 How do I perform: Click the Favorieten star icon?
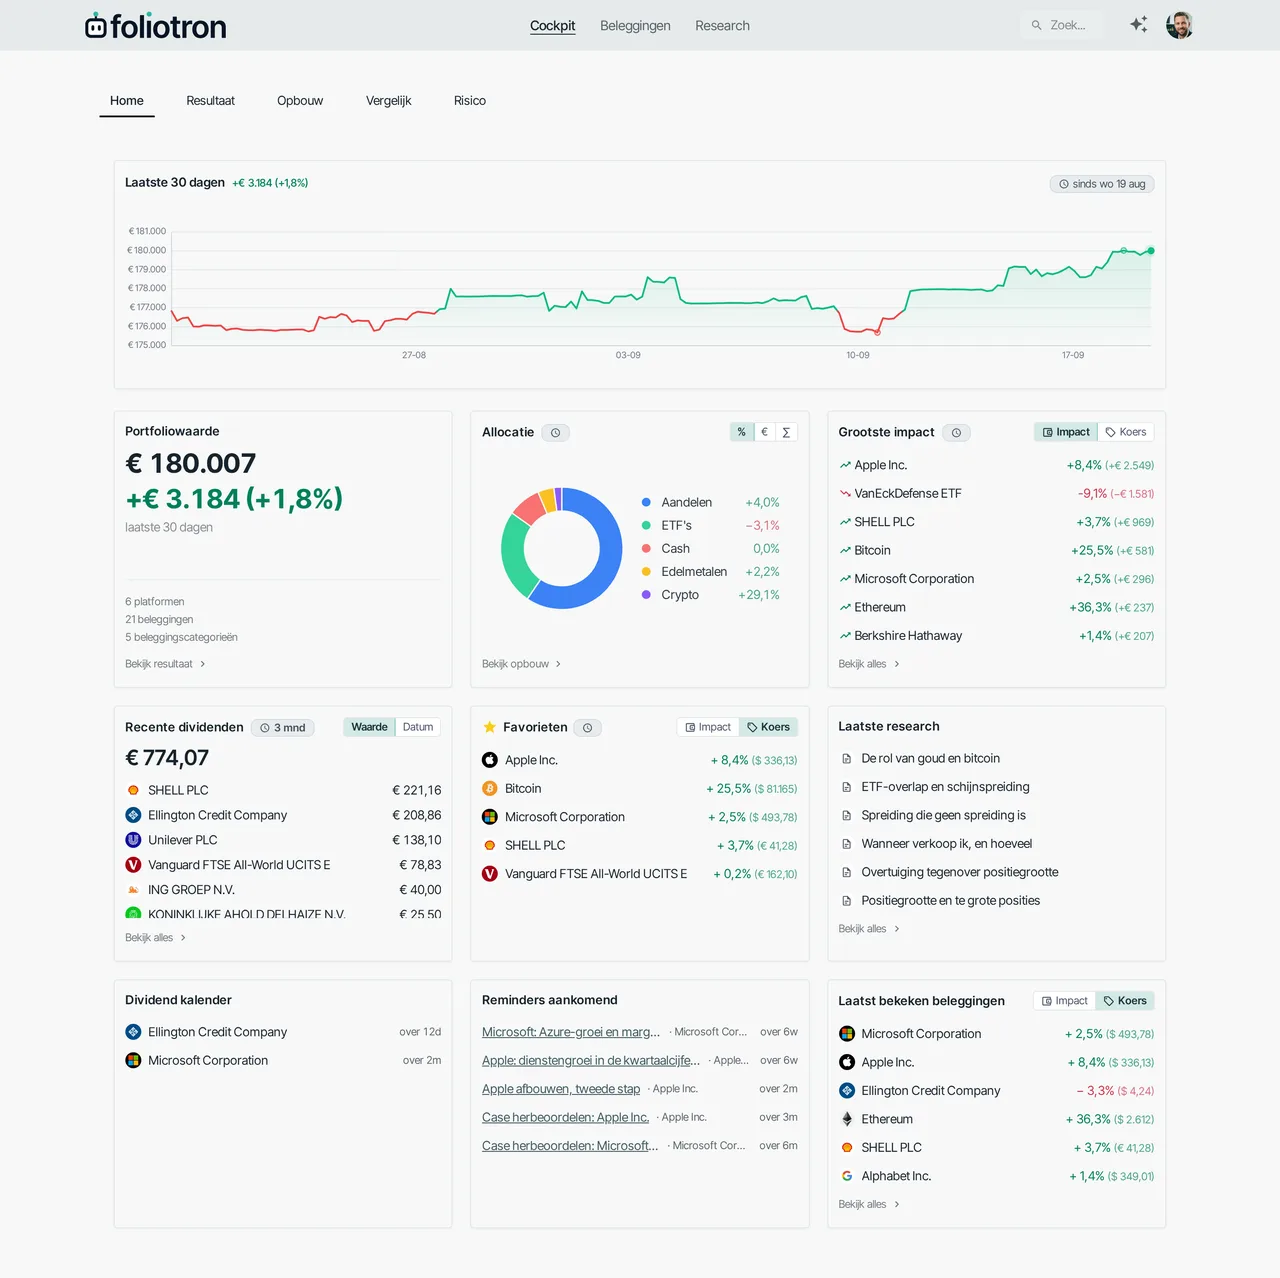click(490, 727)
